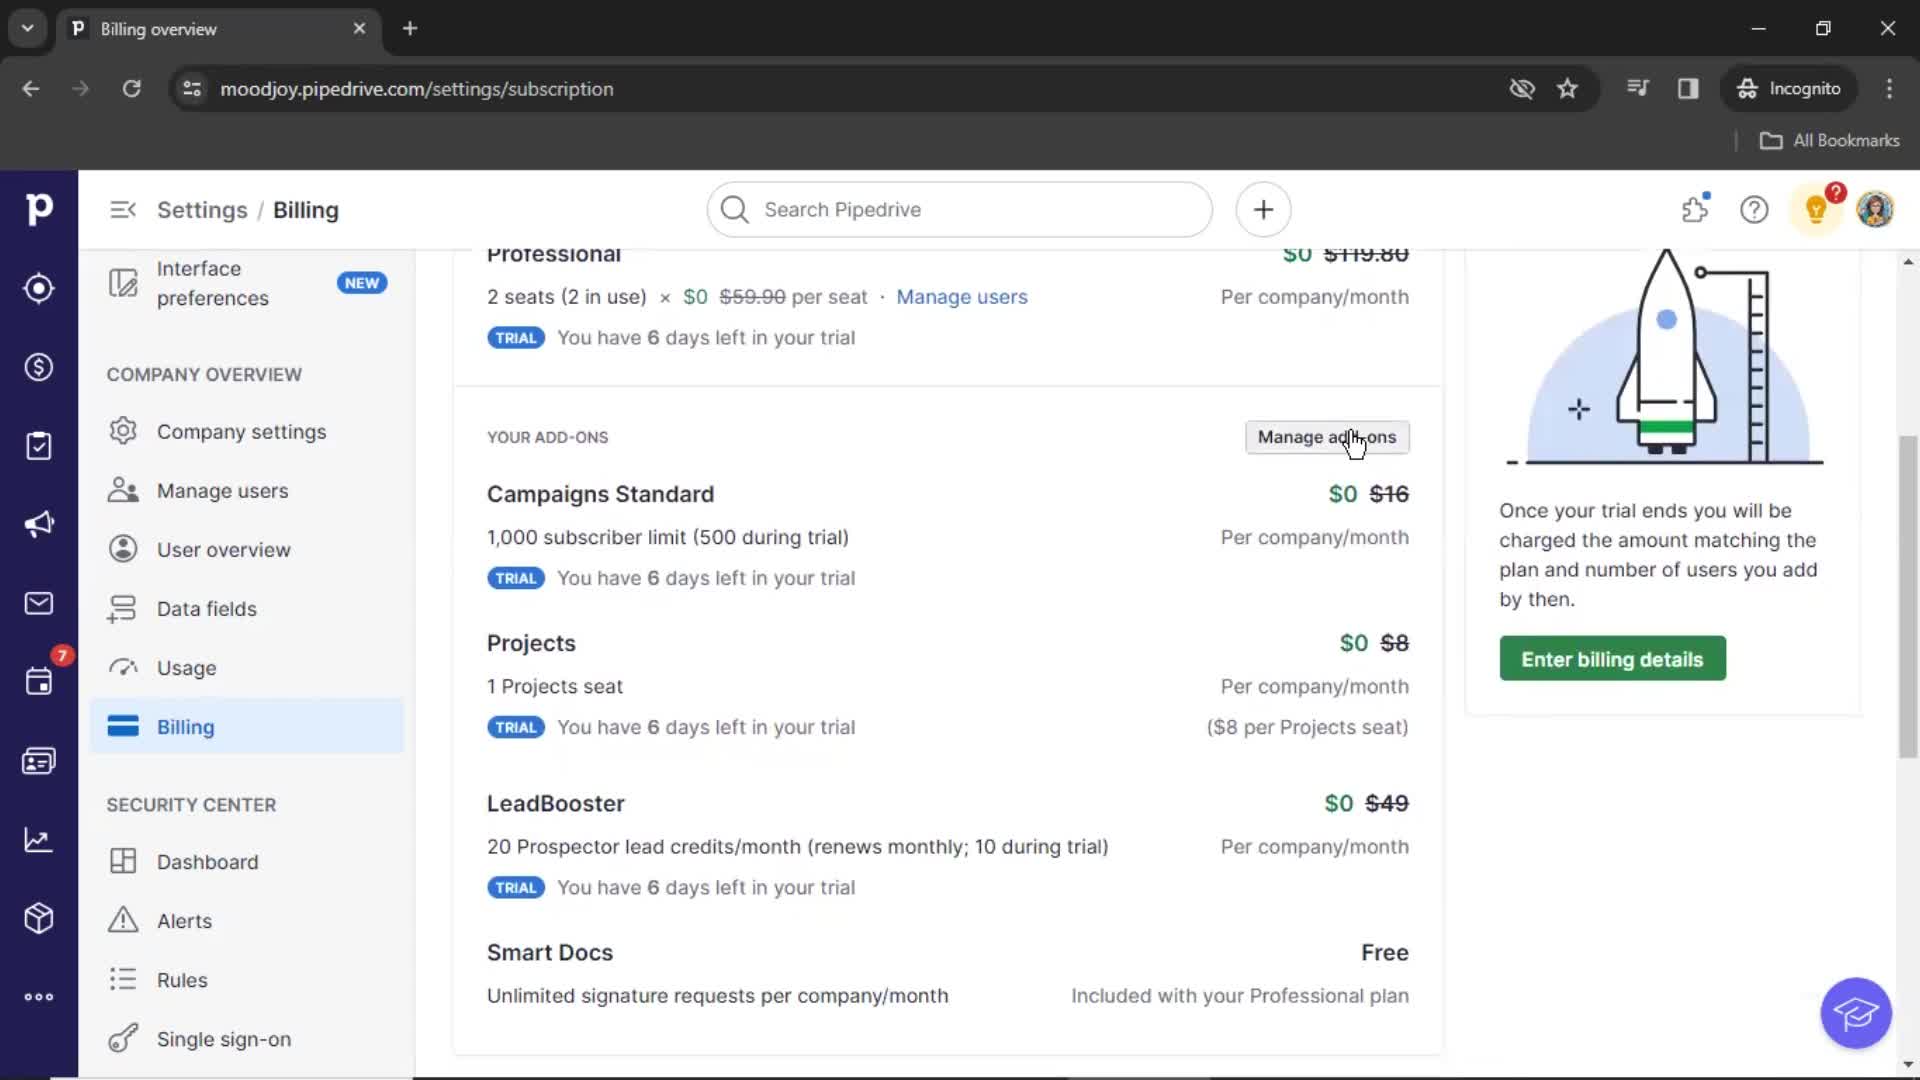Open the Help question mark icon
This screenshot has height=1080, width=1920.
point(1755,210)
